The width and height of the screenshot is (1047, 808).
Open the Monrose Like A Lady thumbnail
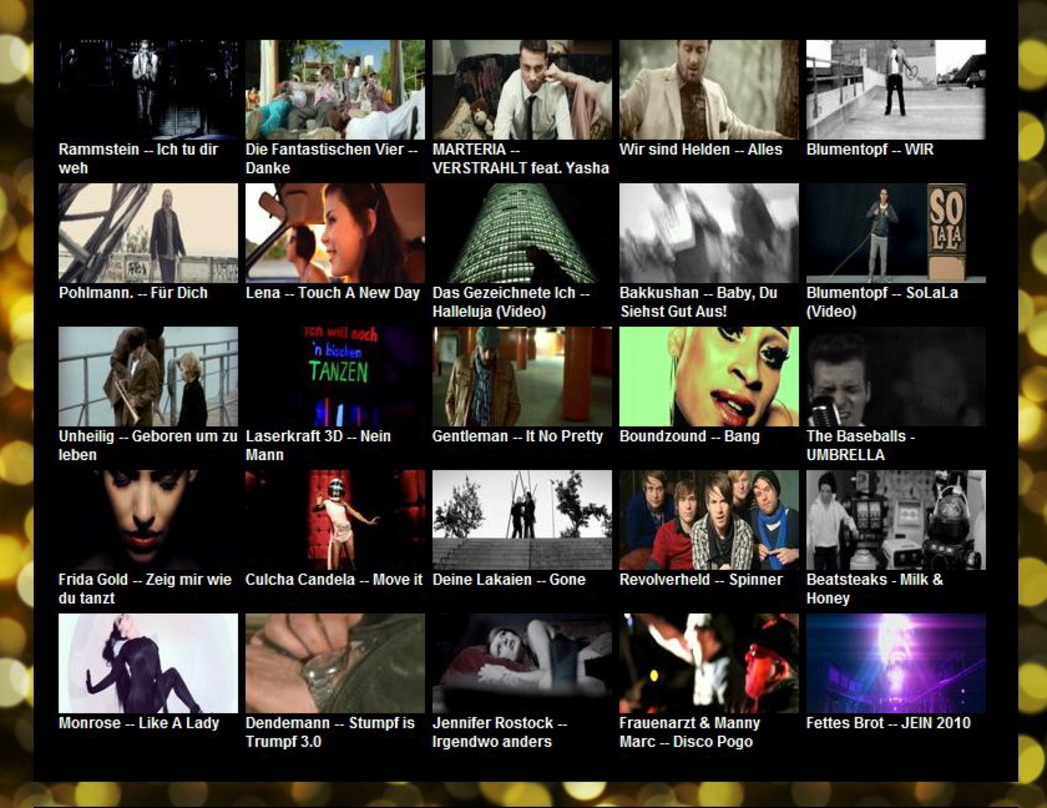tap(148, 664)
